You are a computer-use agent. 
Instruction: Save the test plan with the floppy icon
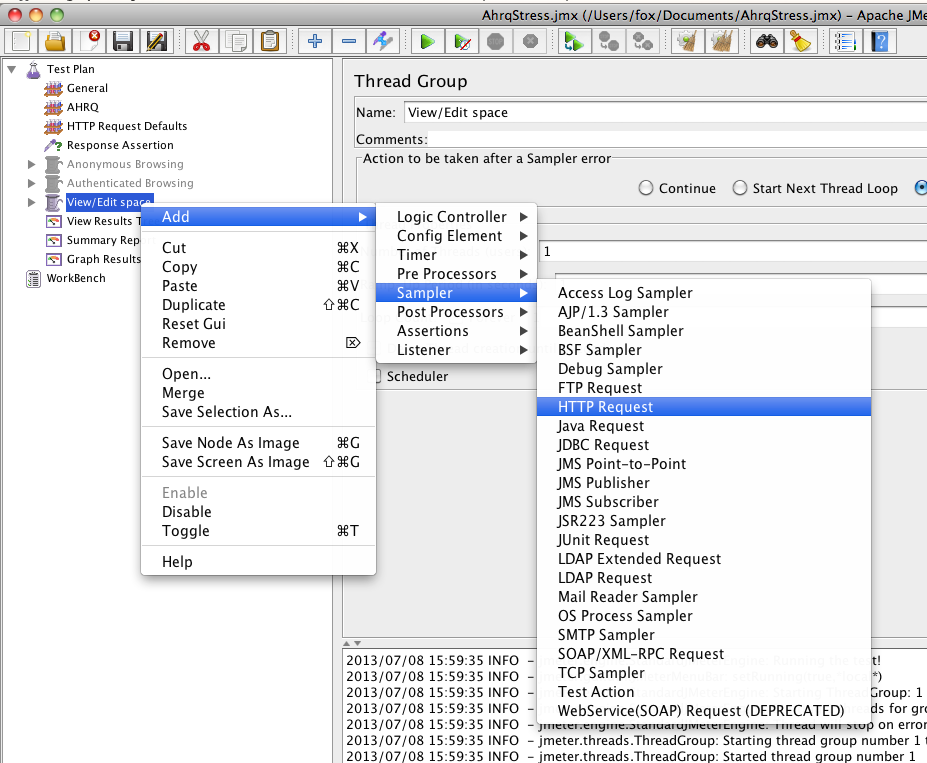pos(123,41)
